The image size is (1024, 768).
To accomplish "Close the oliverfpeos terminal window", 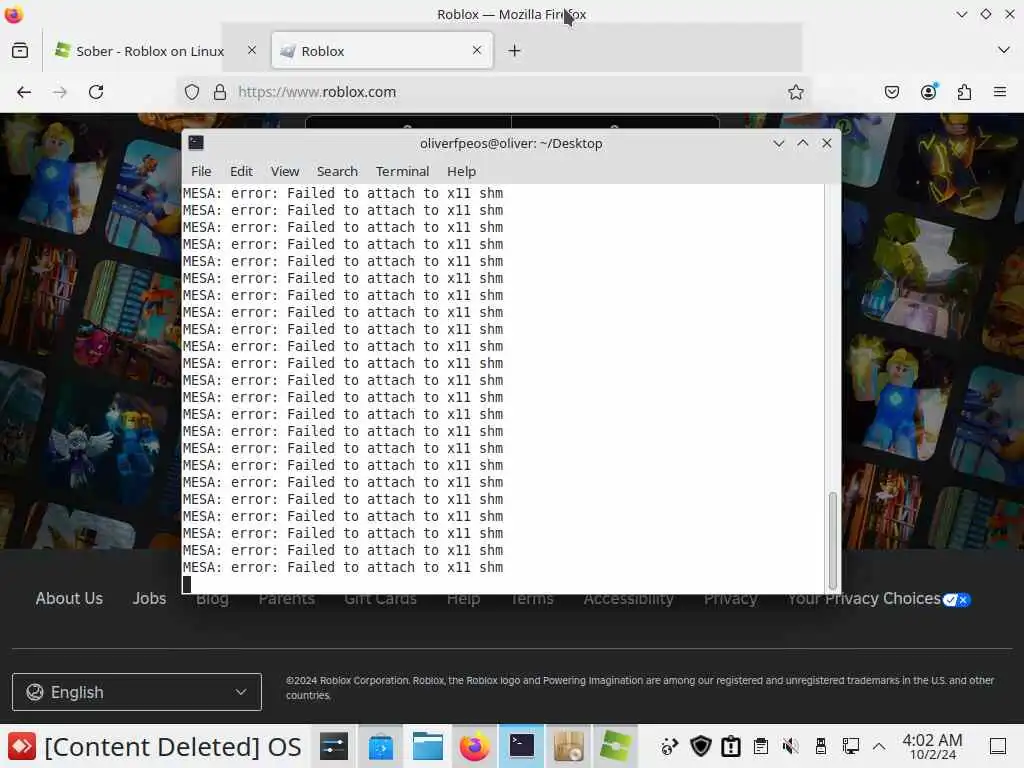I will pos(827,143).
